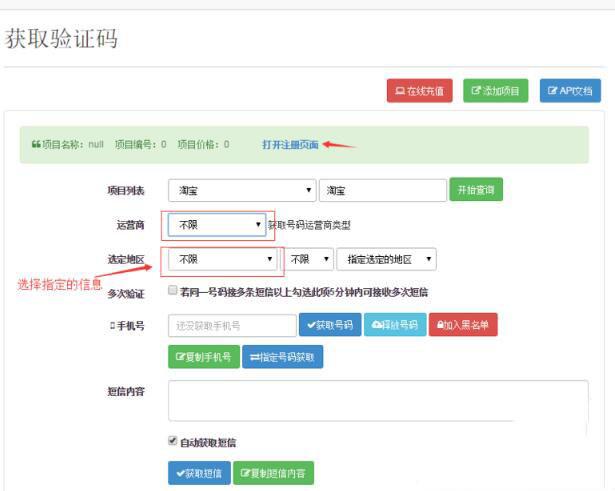Uncheck the 自动获取短信 checkbox
615x491 pixels.
[x=173, y=441]
